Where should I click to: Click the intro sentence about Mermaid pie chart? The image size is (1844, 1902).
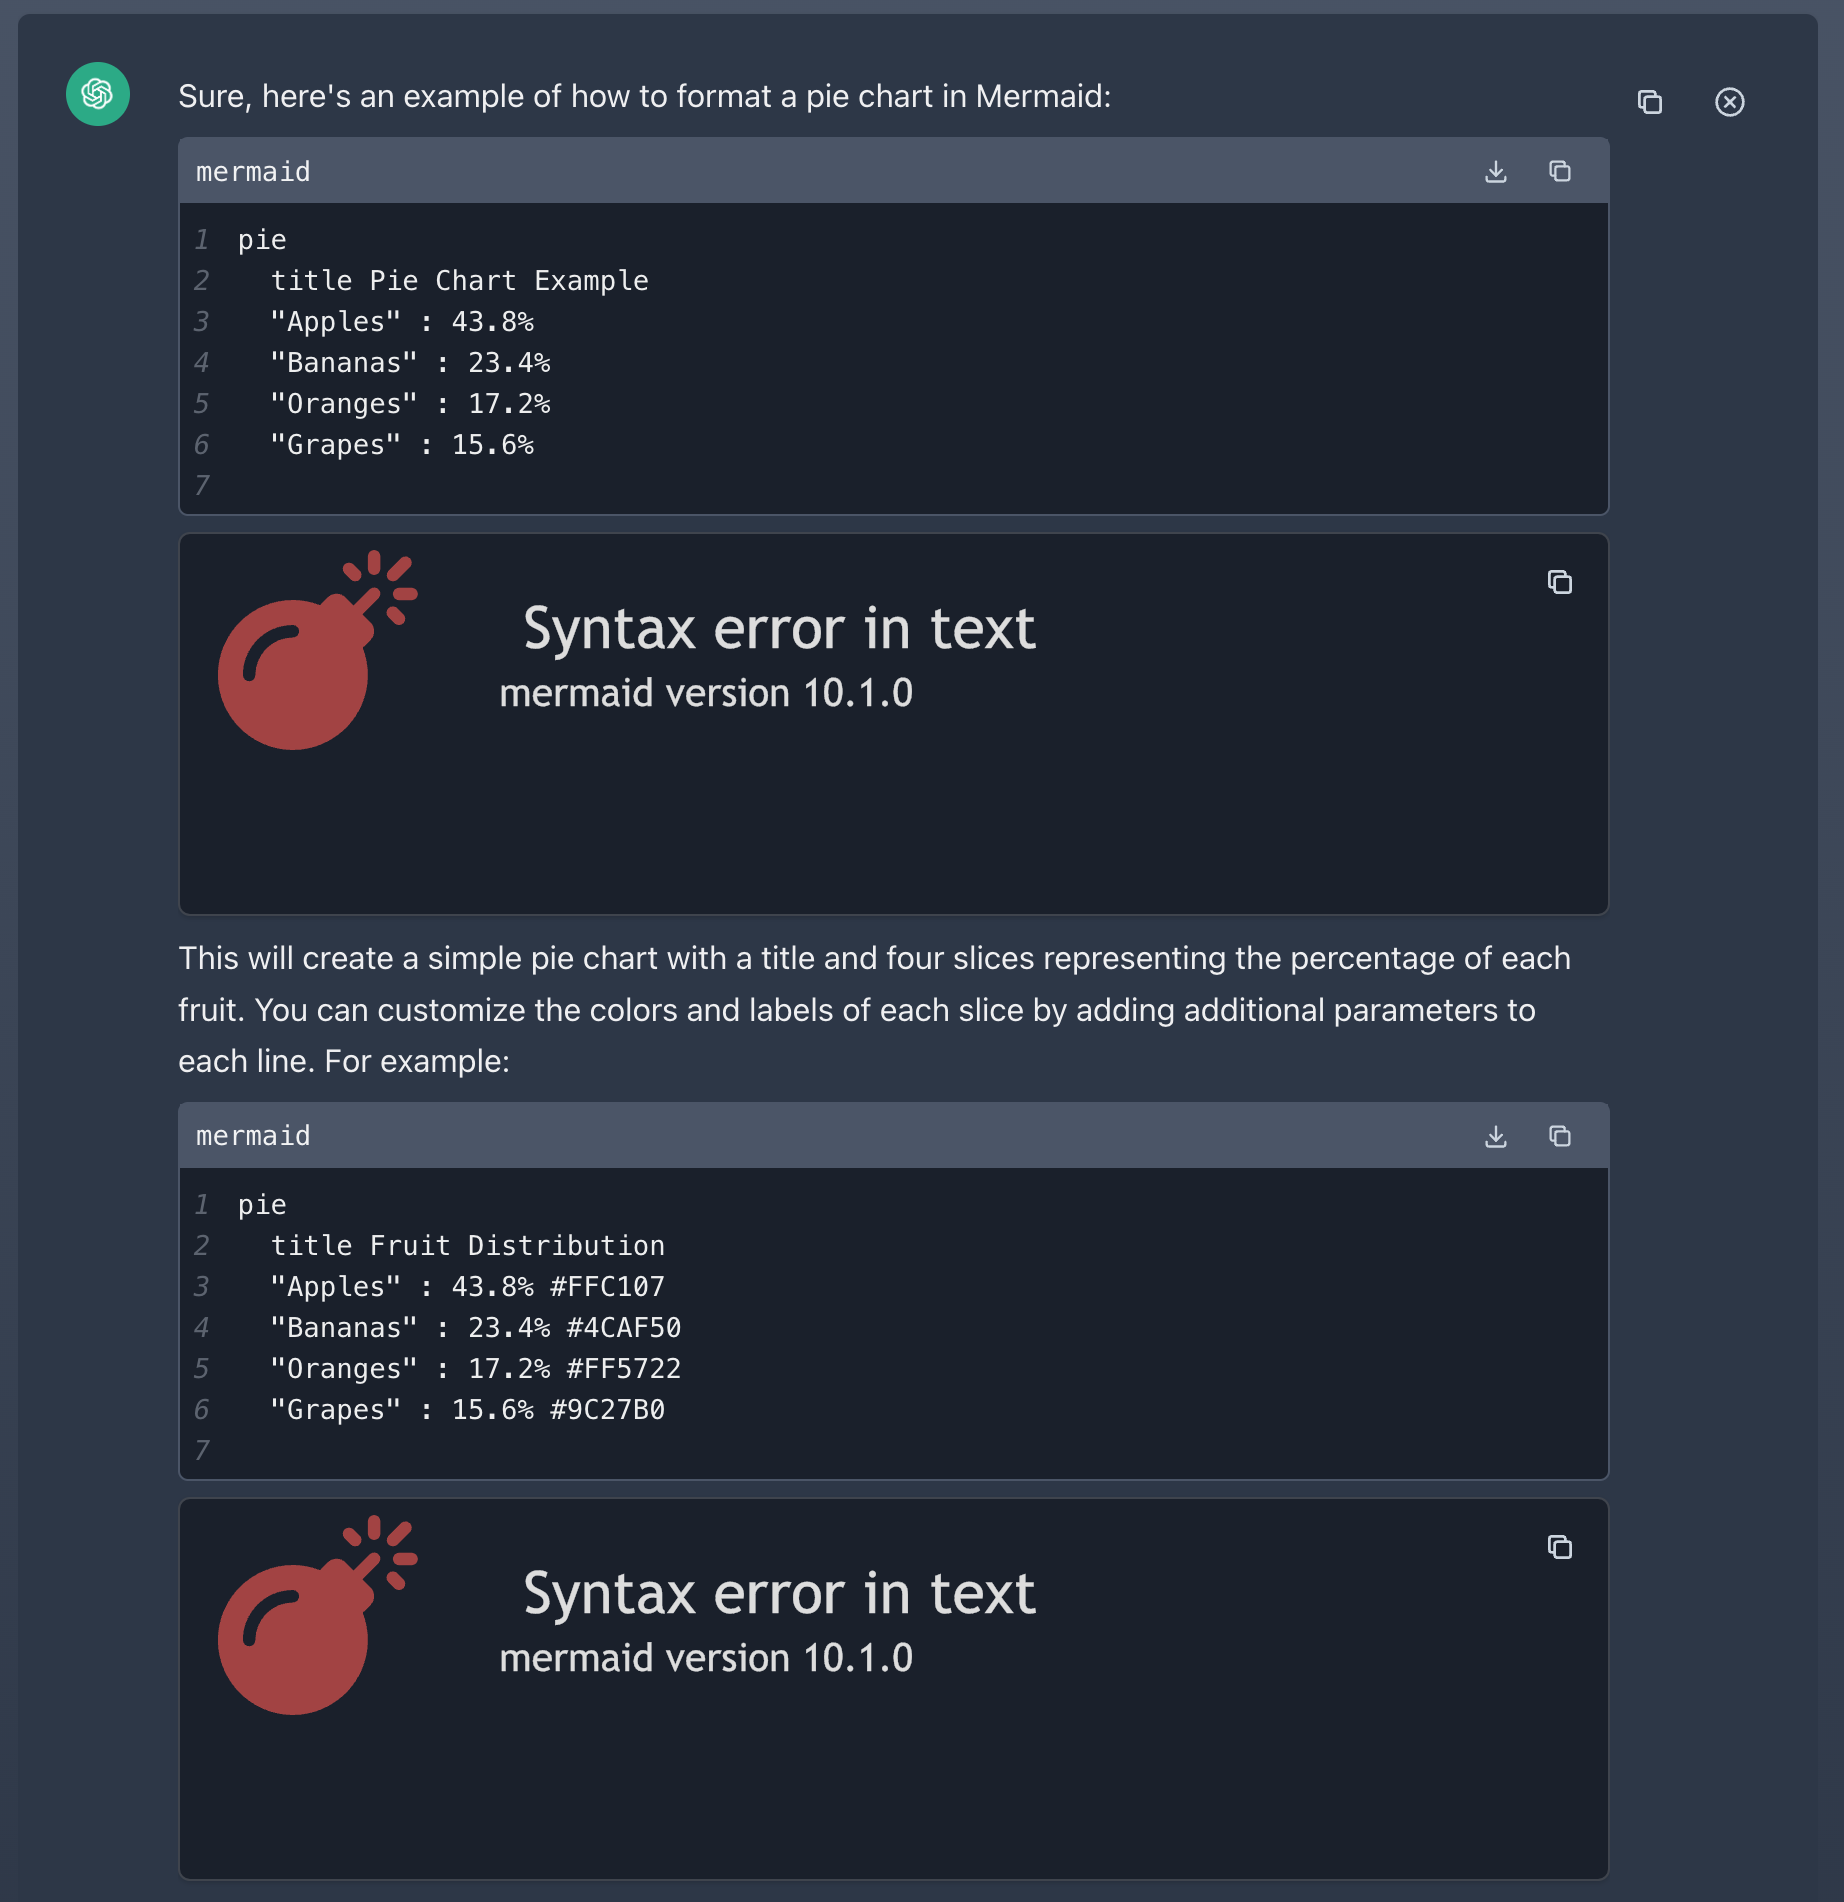pyautogui.click(x=644, y=96)
